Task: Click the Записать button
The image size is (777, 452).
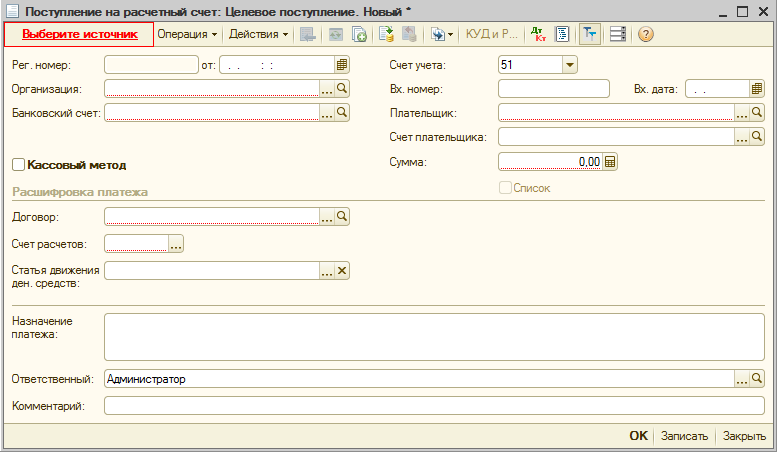Action: click(684, 436)
